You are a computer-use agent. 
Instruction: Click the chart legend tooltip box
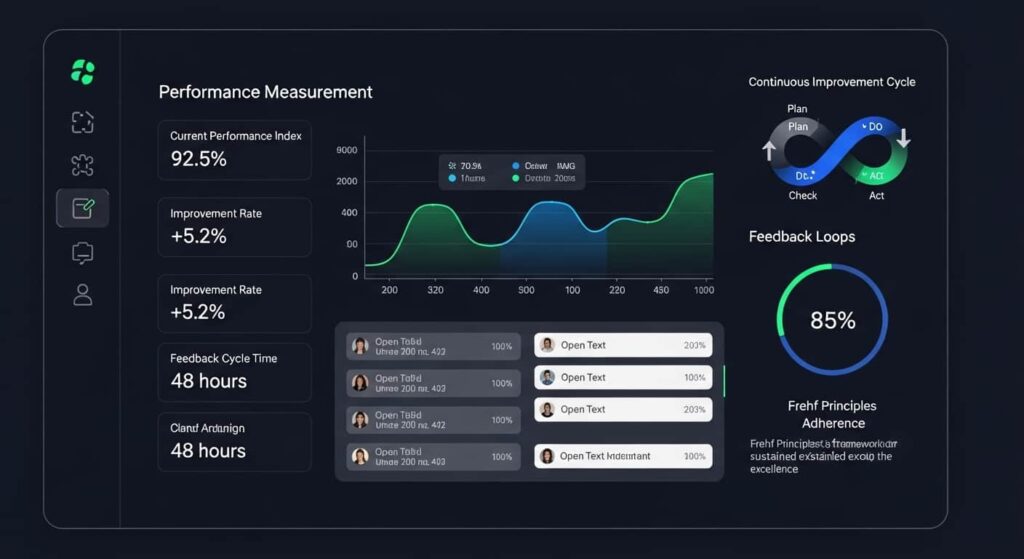click(x=511, y=171)
